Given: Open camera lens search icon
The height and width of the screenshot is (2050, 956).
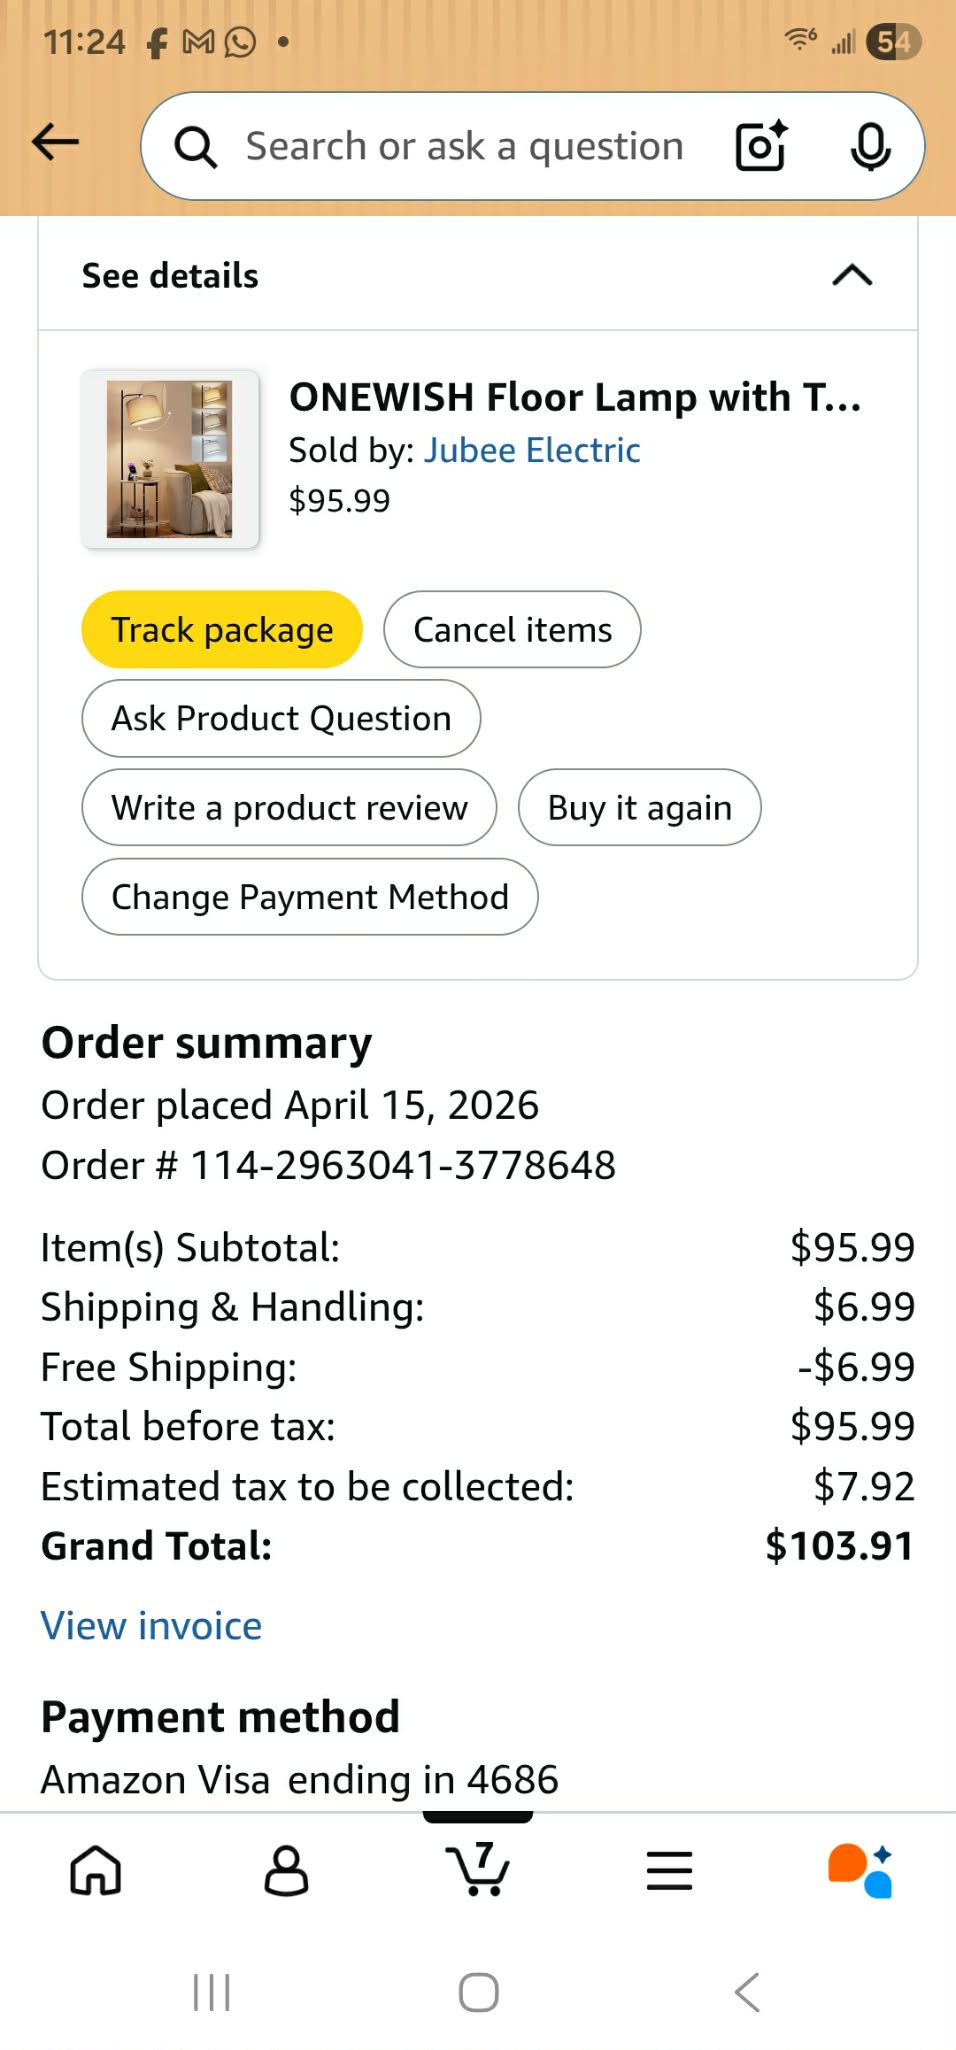Looking at the screenshot, I should tap(761, 147).
